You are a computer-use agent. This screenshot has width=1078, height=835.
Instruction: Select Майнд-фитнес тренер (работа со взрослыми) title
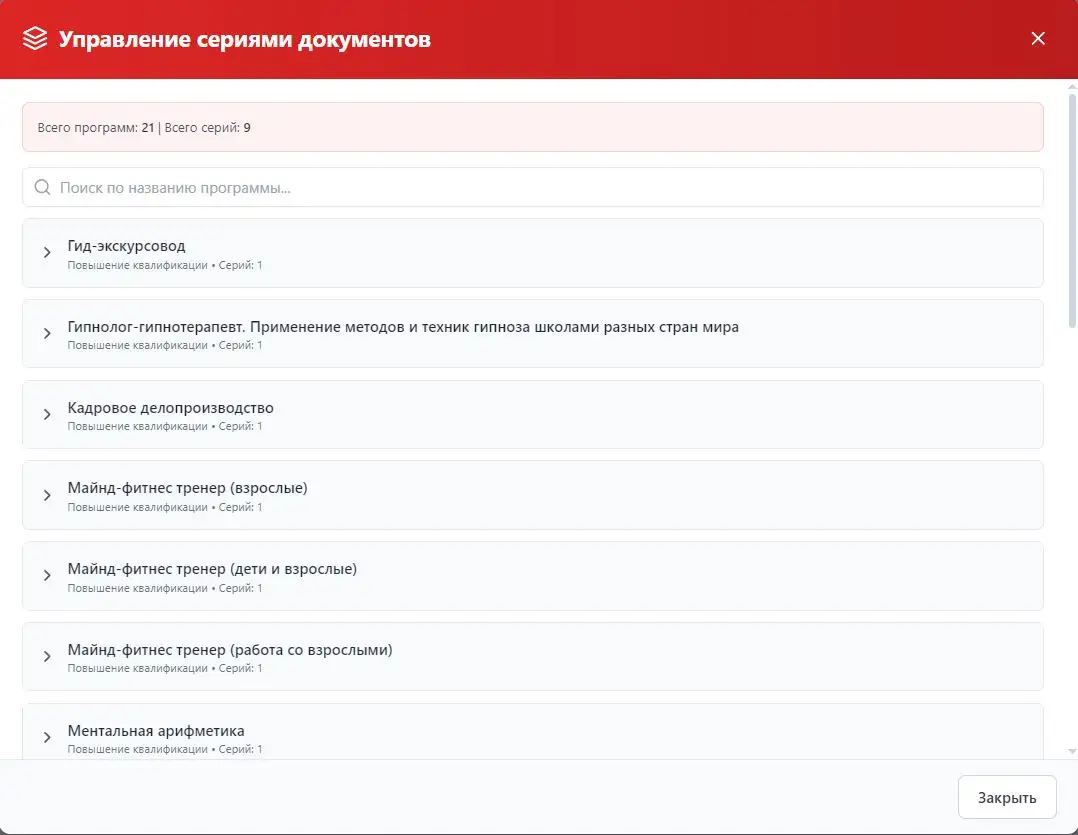(230, 649)
